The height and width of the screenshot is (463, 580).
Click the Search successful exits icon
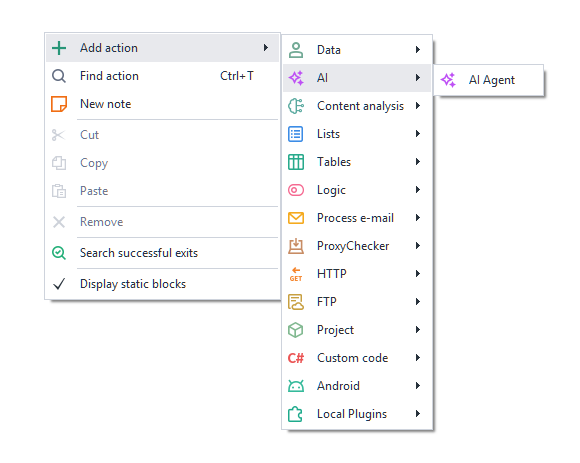[59, 253]
